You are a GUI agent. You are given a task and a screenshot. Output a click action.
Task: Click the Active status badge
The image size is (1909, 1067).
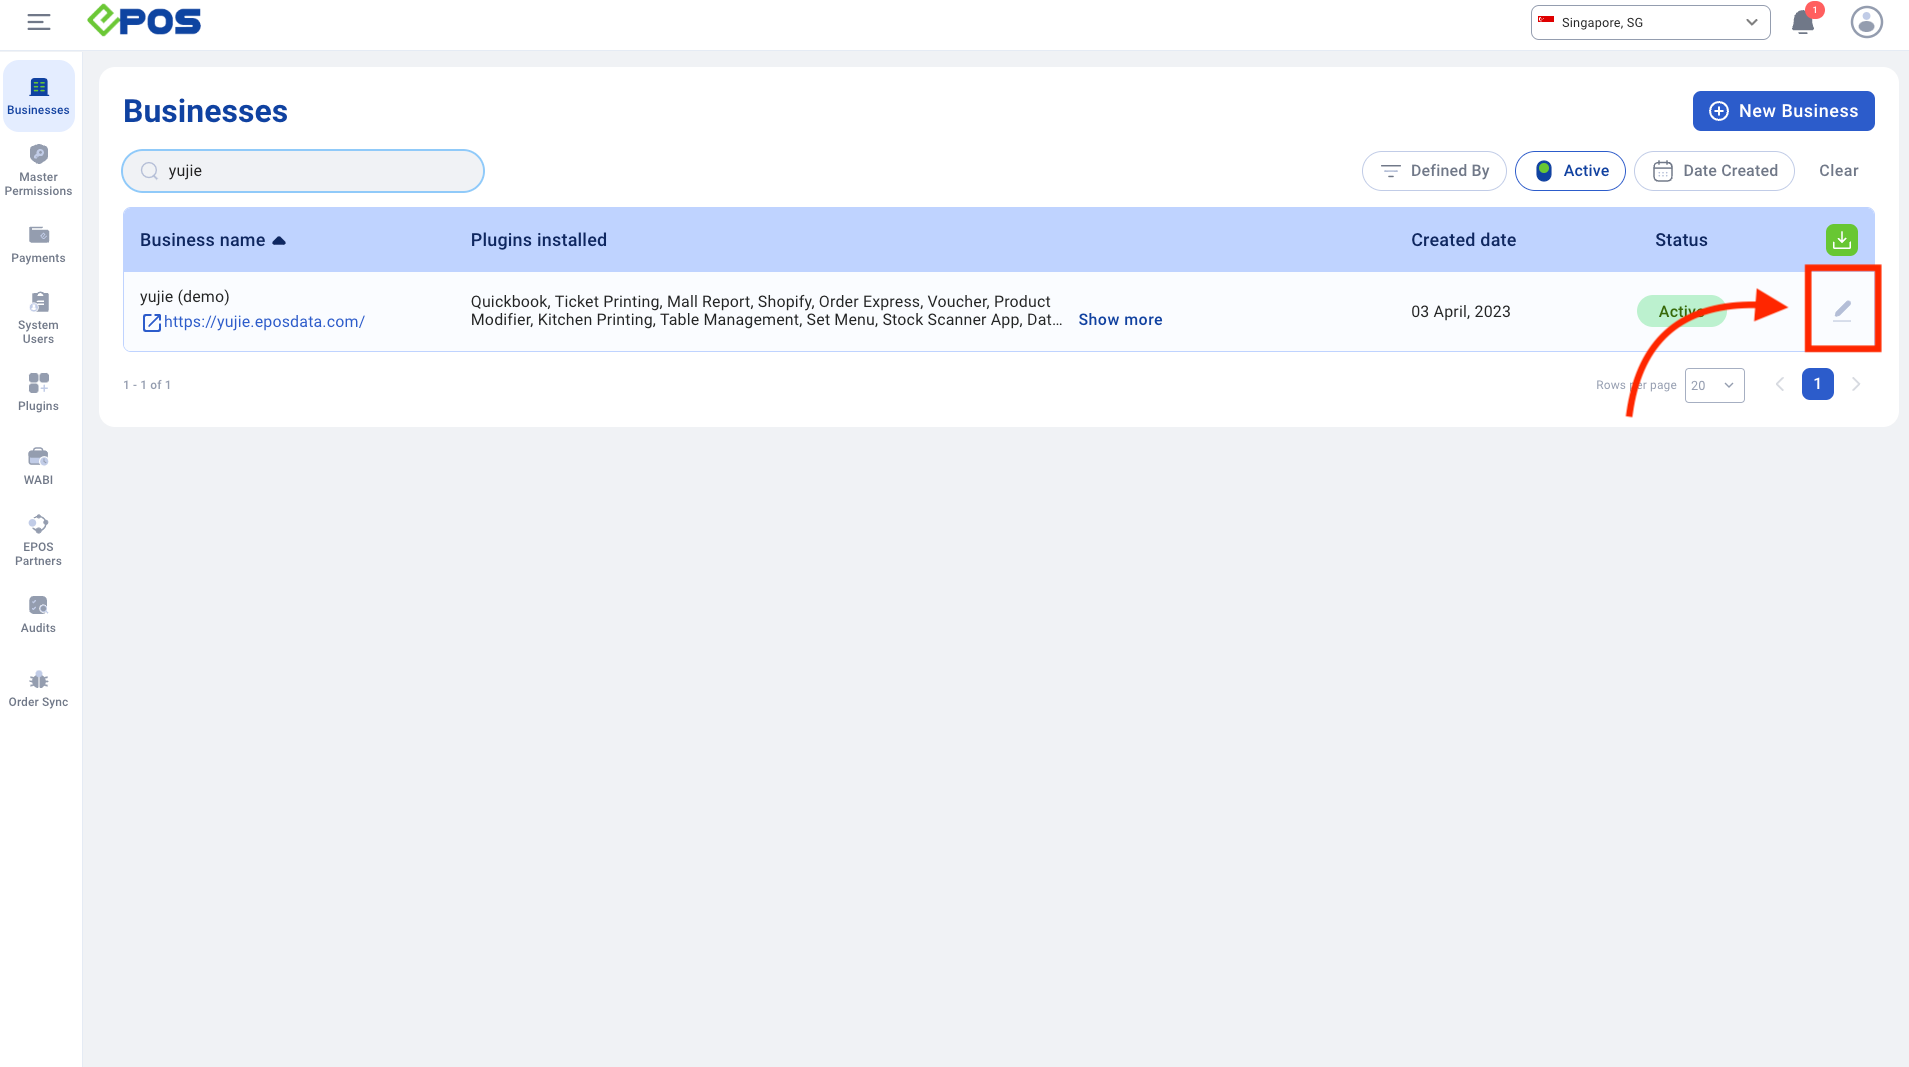pos(1681,311)
